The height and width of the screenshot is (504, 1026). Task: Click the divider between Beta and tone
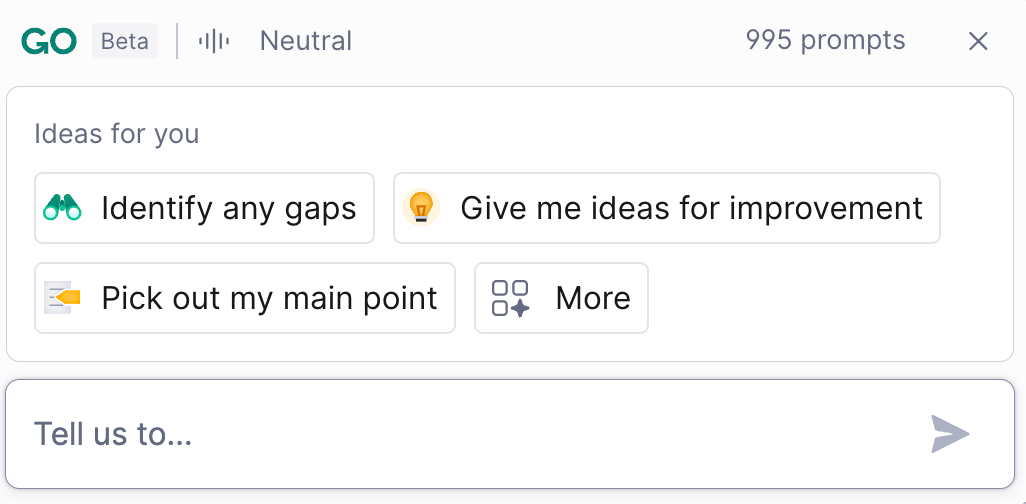tap(177, 41)
